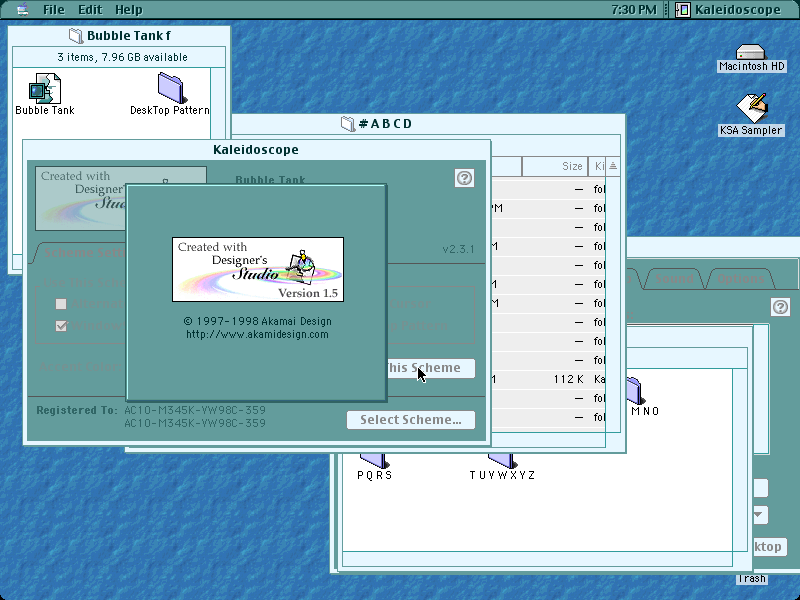Viewport: 800px width, 600px height.
Task: Click help icon in the rear Kaleidoscope window
Action: pyautogui.click(x=780, y=307)
